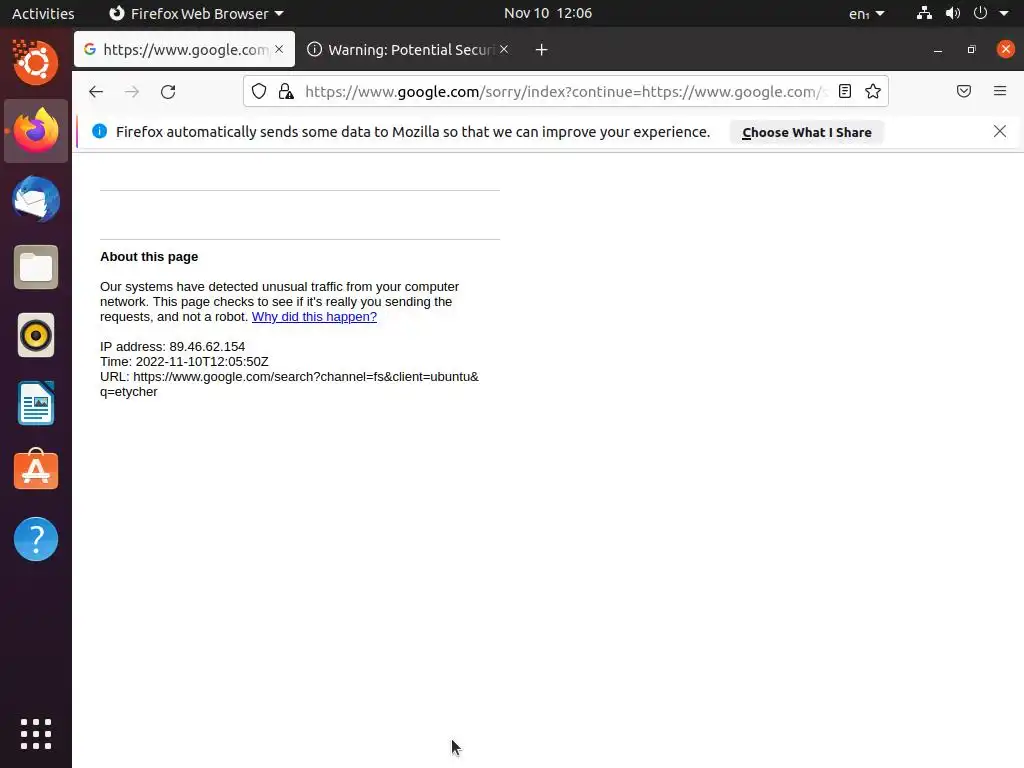Follow the Why did this happen? link

314,317
